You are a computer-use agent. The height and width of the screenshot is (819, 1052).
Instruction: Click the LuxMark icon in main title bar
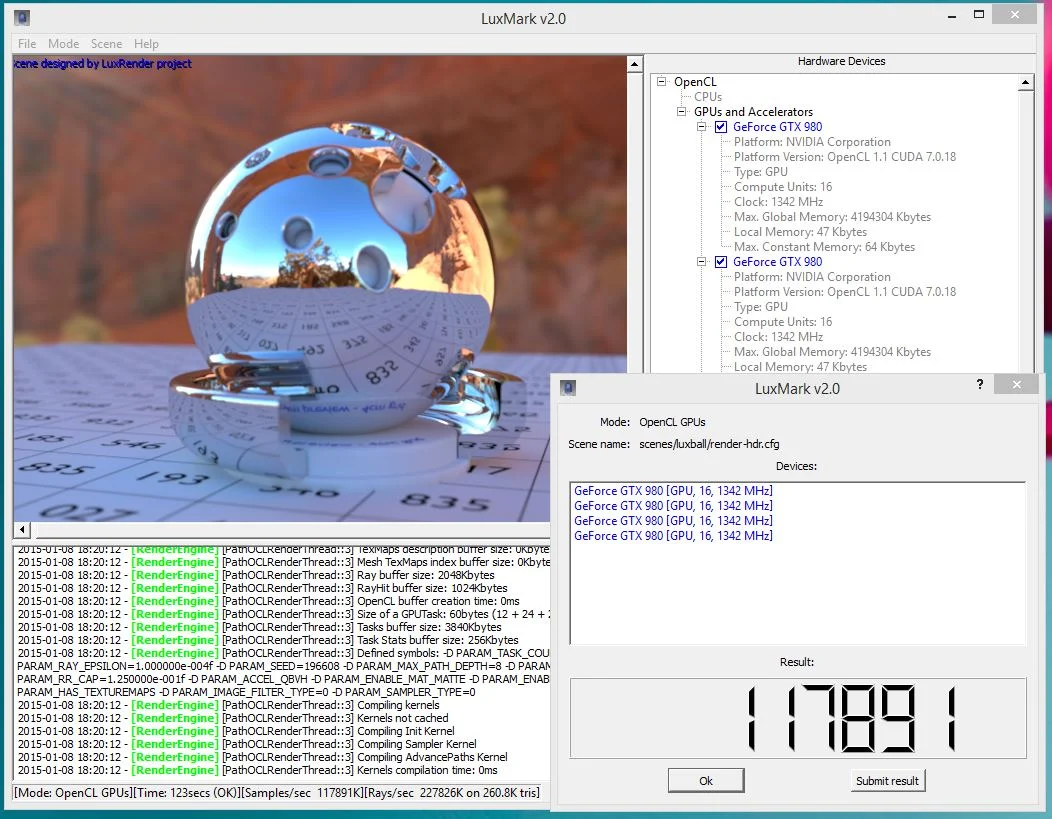pos(21,18)
